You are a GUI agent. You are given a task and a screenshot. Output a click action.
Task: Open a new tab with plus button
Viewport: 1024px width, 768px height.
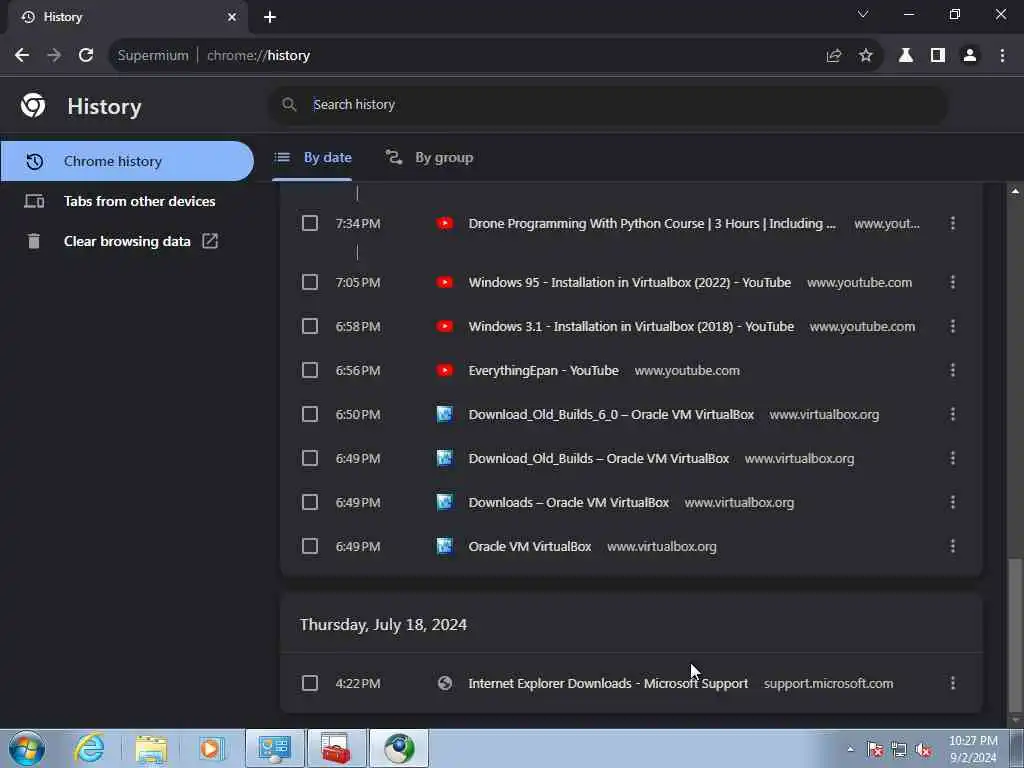[270, 17]
